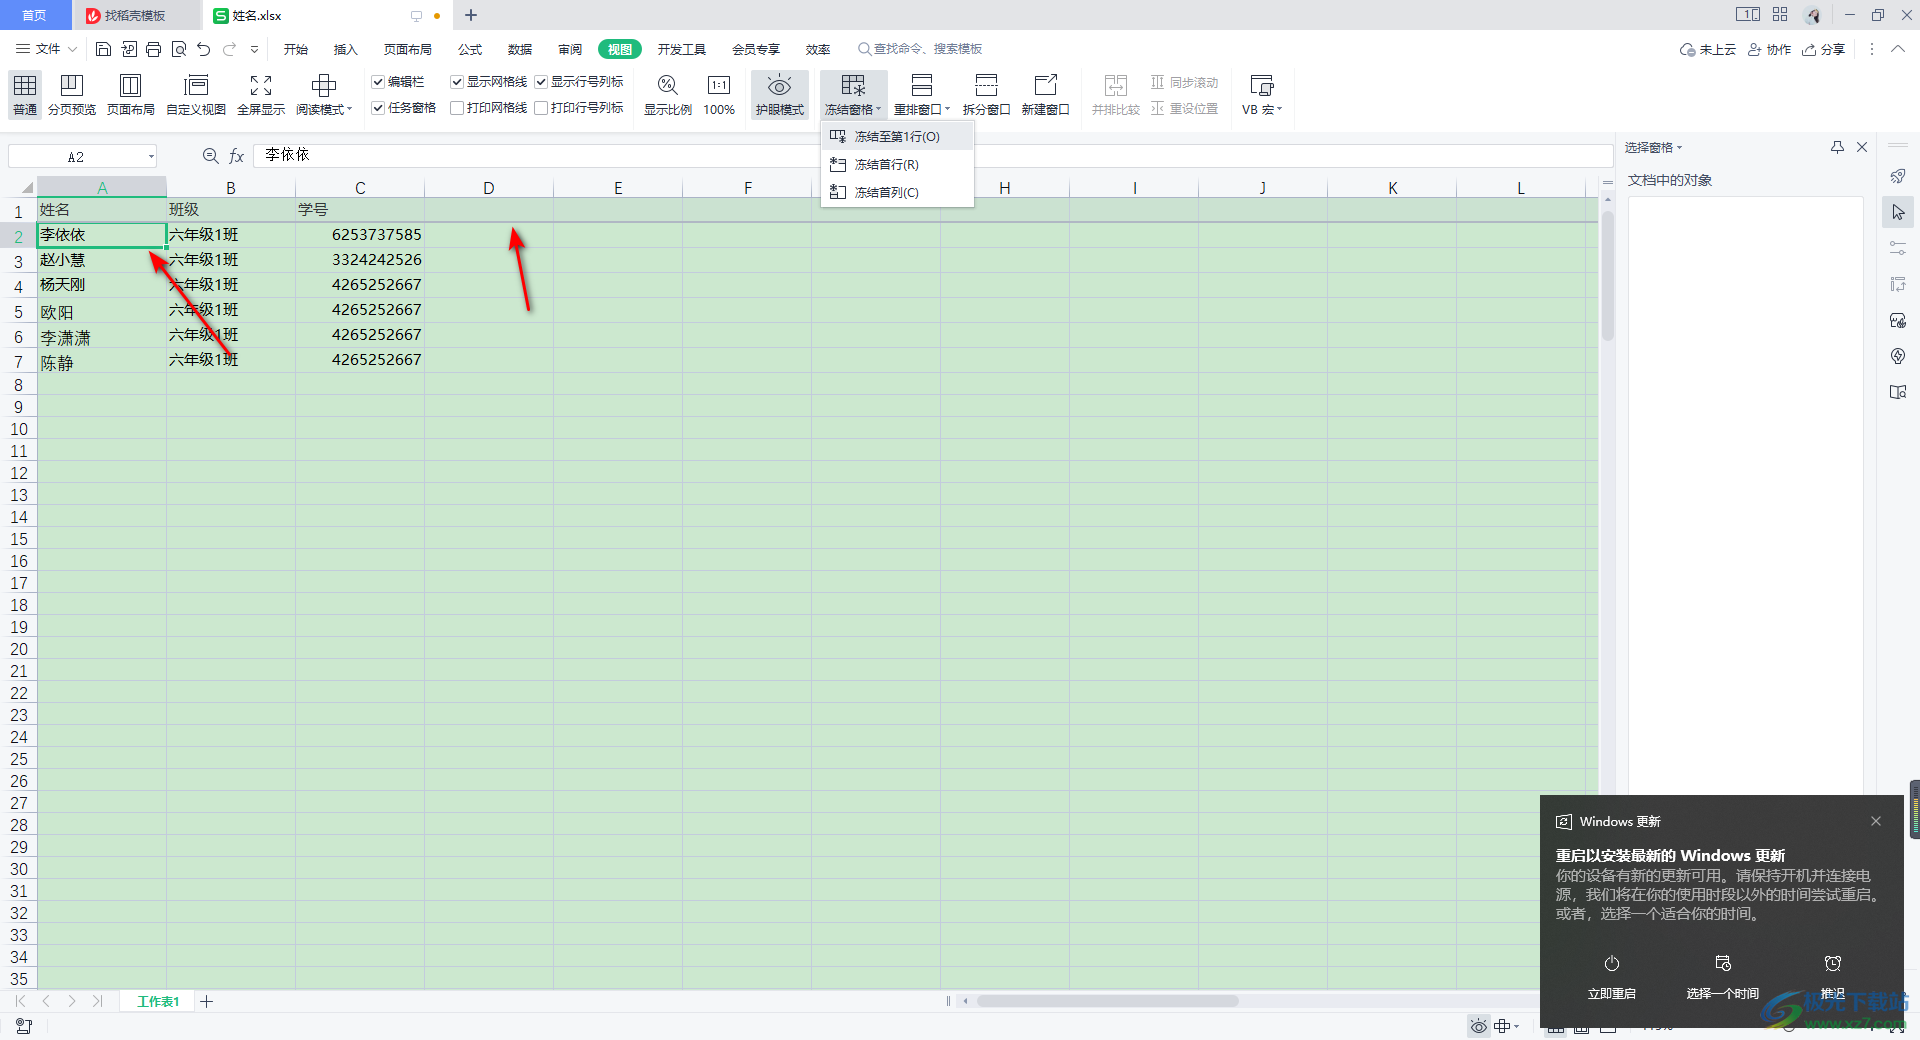Click the horizontal scrollbar at sheet bottom
This screenshot has height=1040, width=1920.
[1107, 1001]
